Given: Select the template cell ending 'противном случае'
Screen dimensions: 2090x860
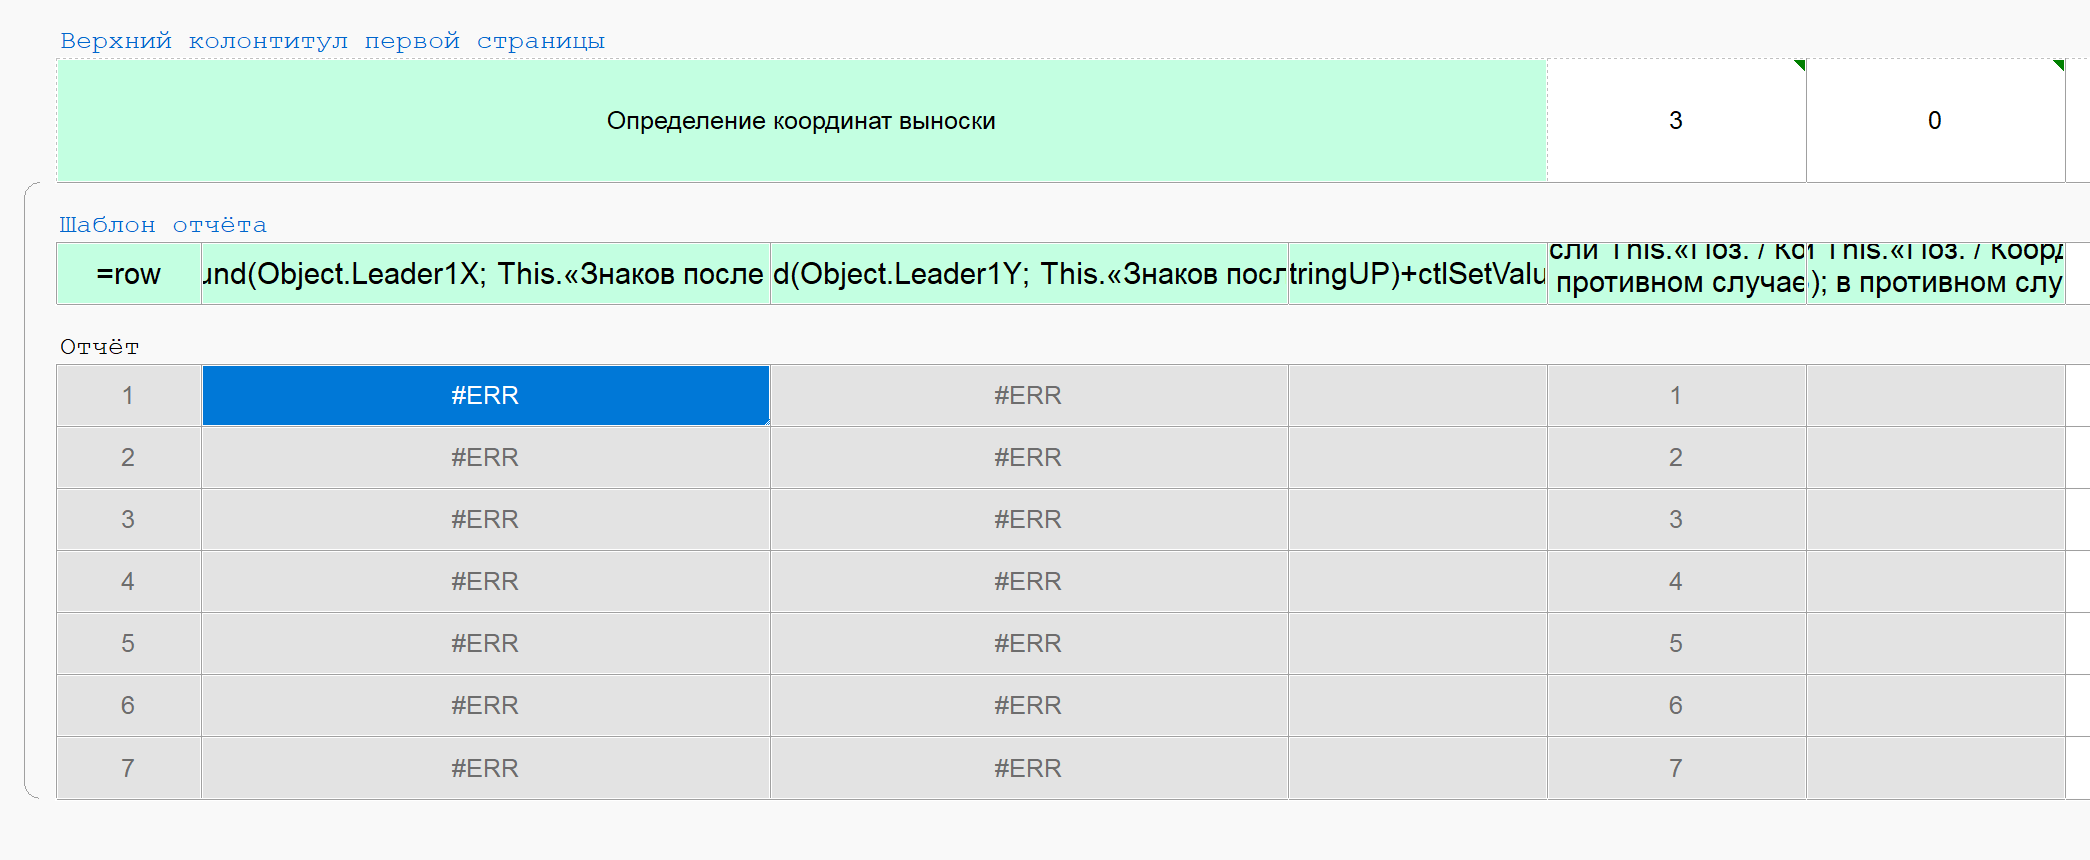Looking at the screenshot, I should 1676,274.
